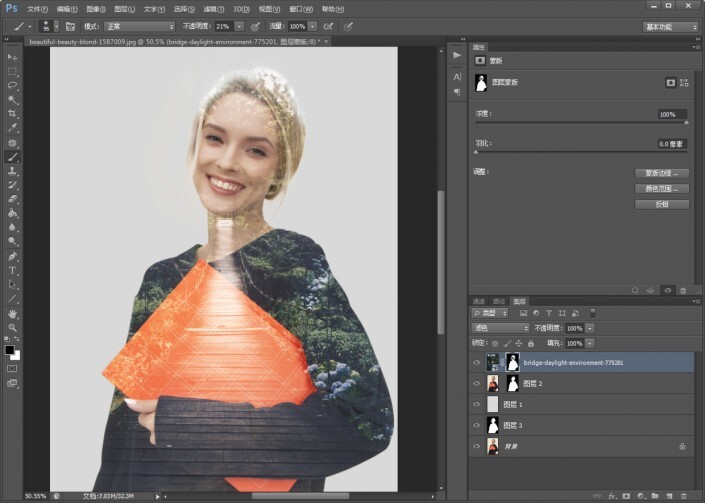Click the trash icon to delete layer
705x503 pixels.
pos(684,494)
